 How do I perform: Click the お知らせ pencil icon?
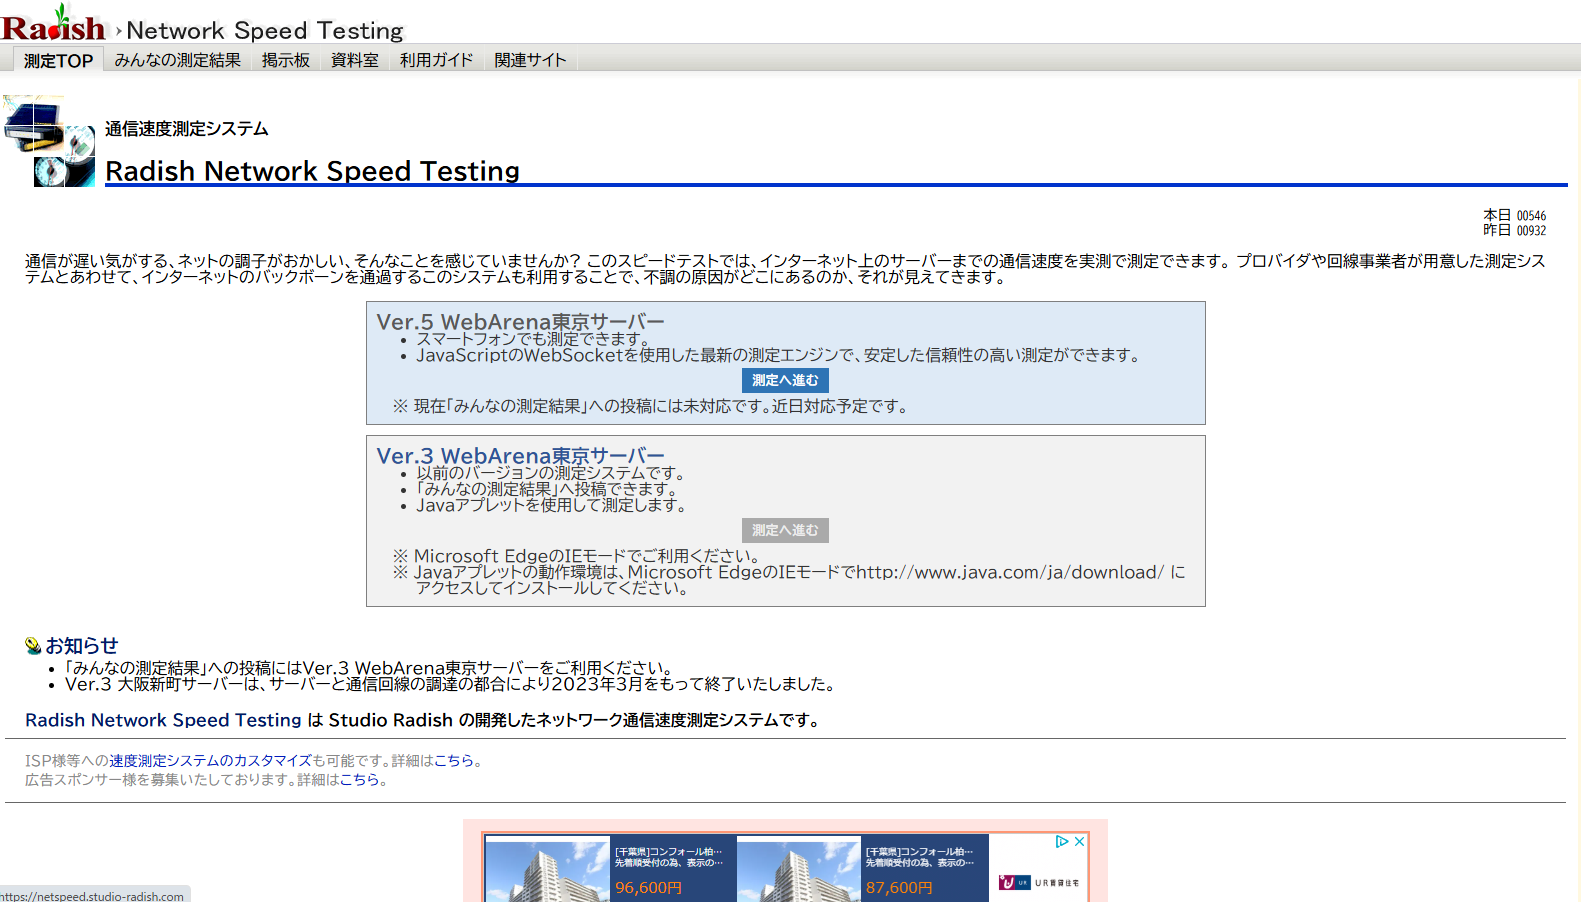click(33, 646)
